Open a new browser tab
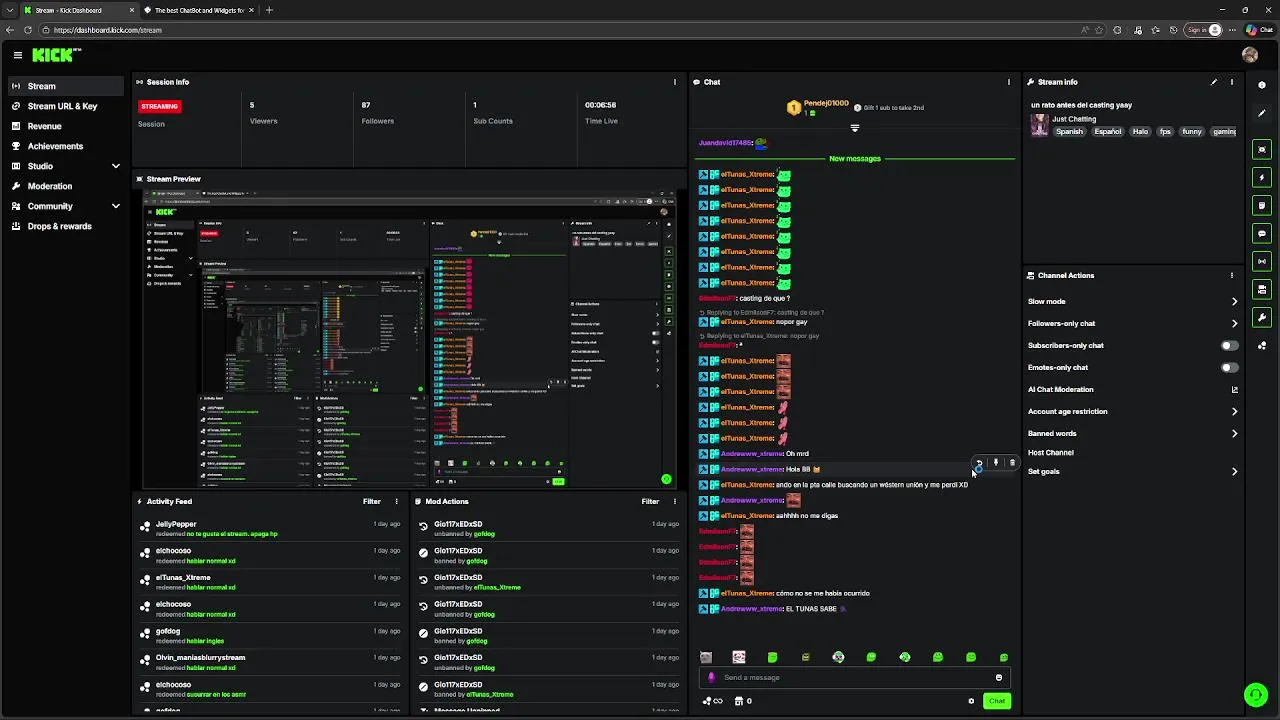Image resolution: width=1280 pixels, height=720 pixels. tap(268, 10)
